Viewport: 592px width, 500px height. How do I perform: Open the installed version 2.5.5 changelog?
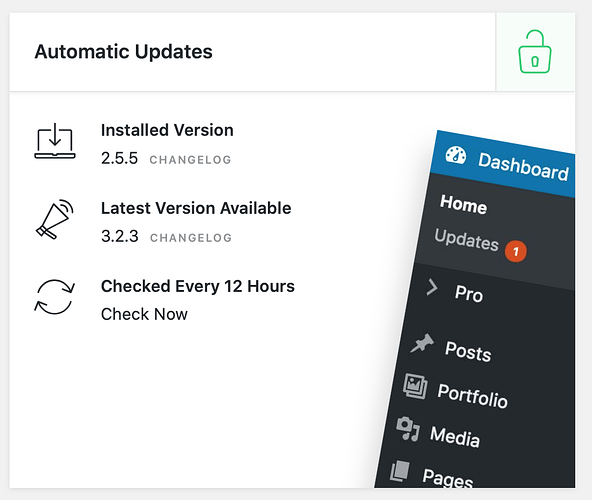pos(190,160)
